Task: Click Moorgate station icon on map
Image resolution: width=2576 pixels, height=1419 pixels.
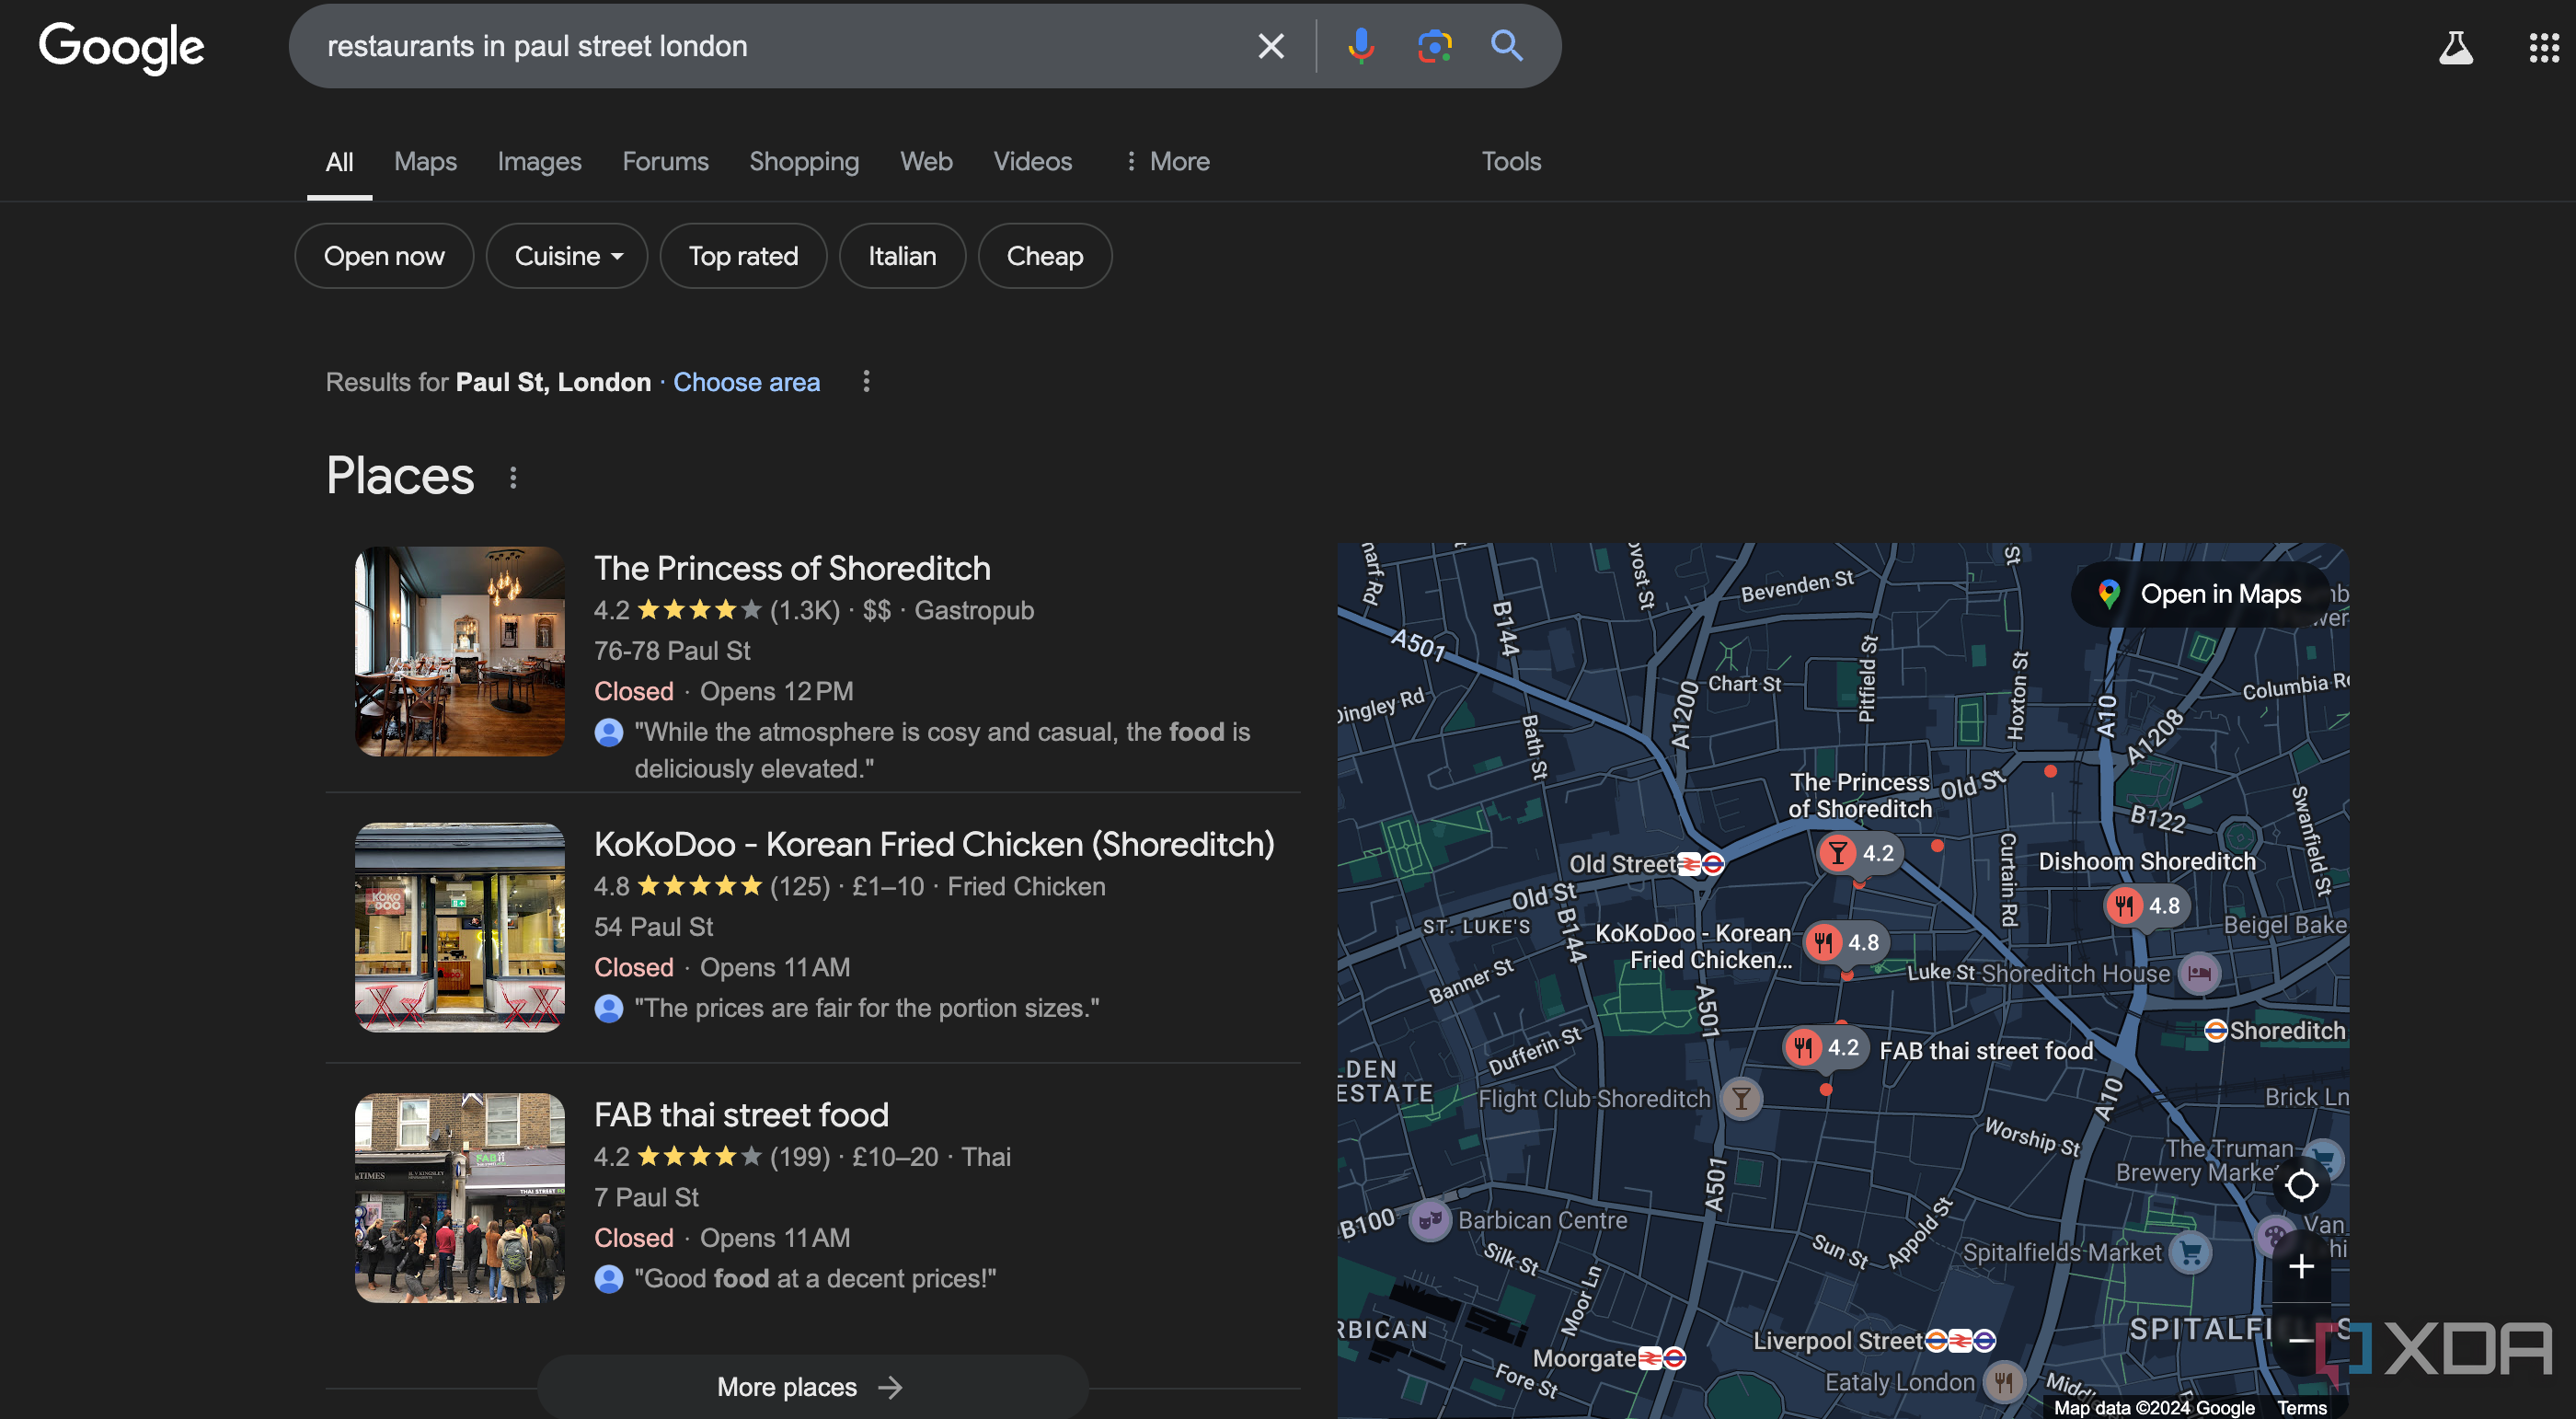Action: coord(1662,1358)
